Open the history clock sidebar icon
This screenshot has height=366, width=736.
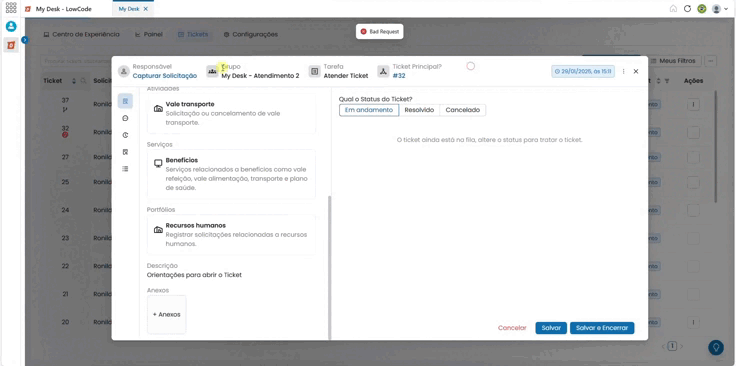point(125,135)
